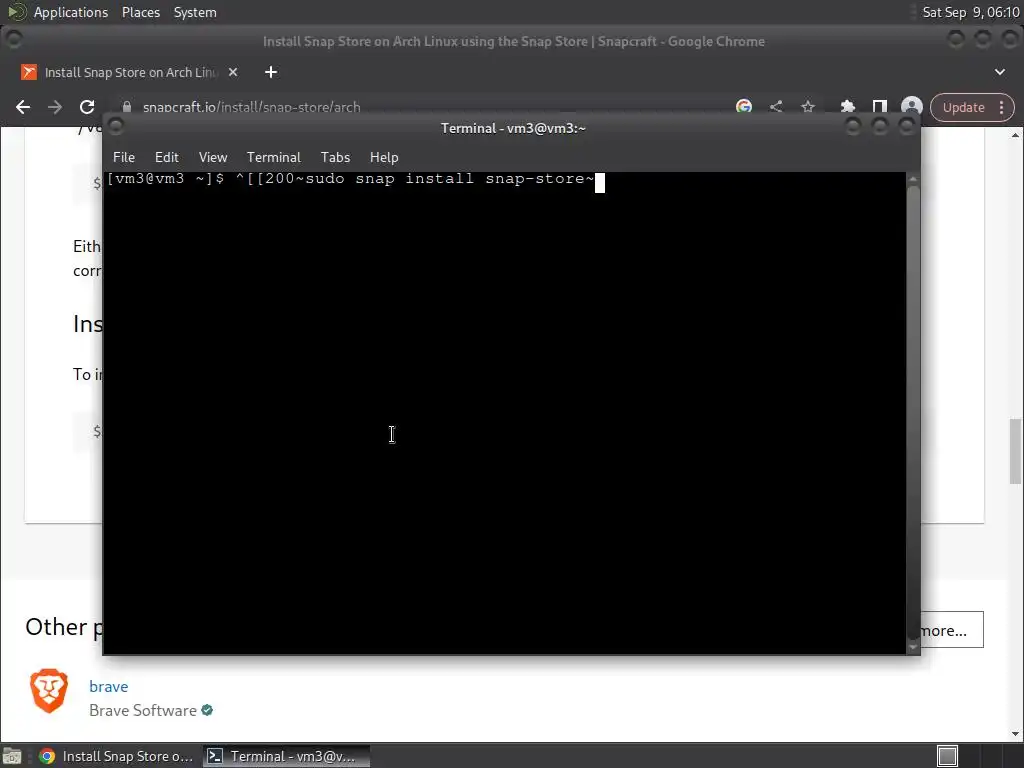Screen dimensions: 1024x768
Task: Click the Brave lion logo
Action: coord(49,690)
